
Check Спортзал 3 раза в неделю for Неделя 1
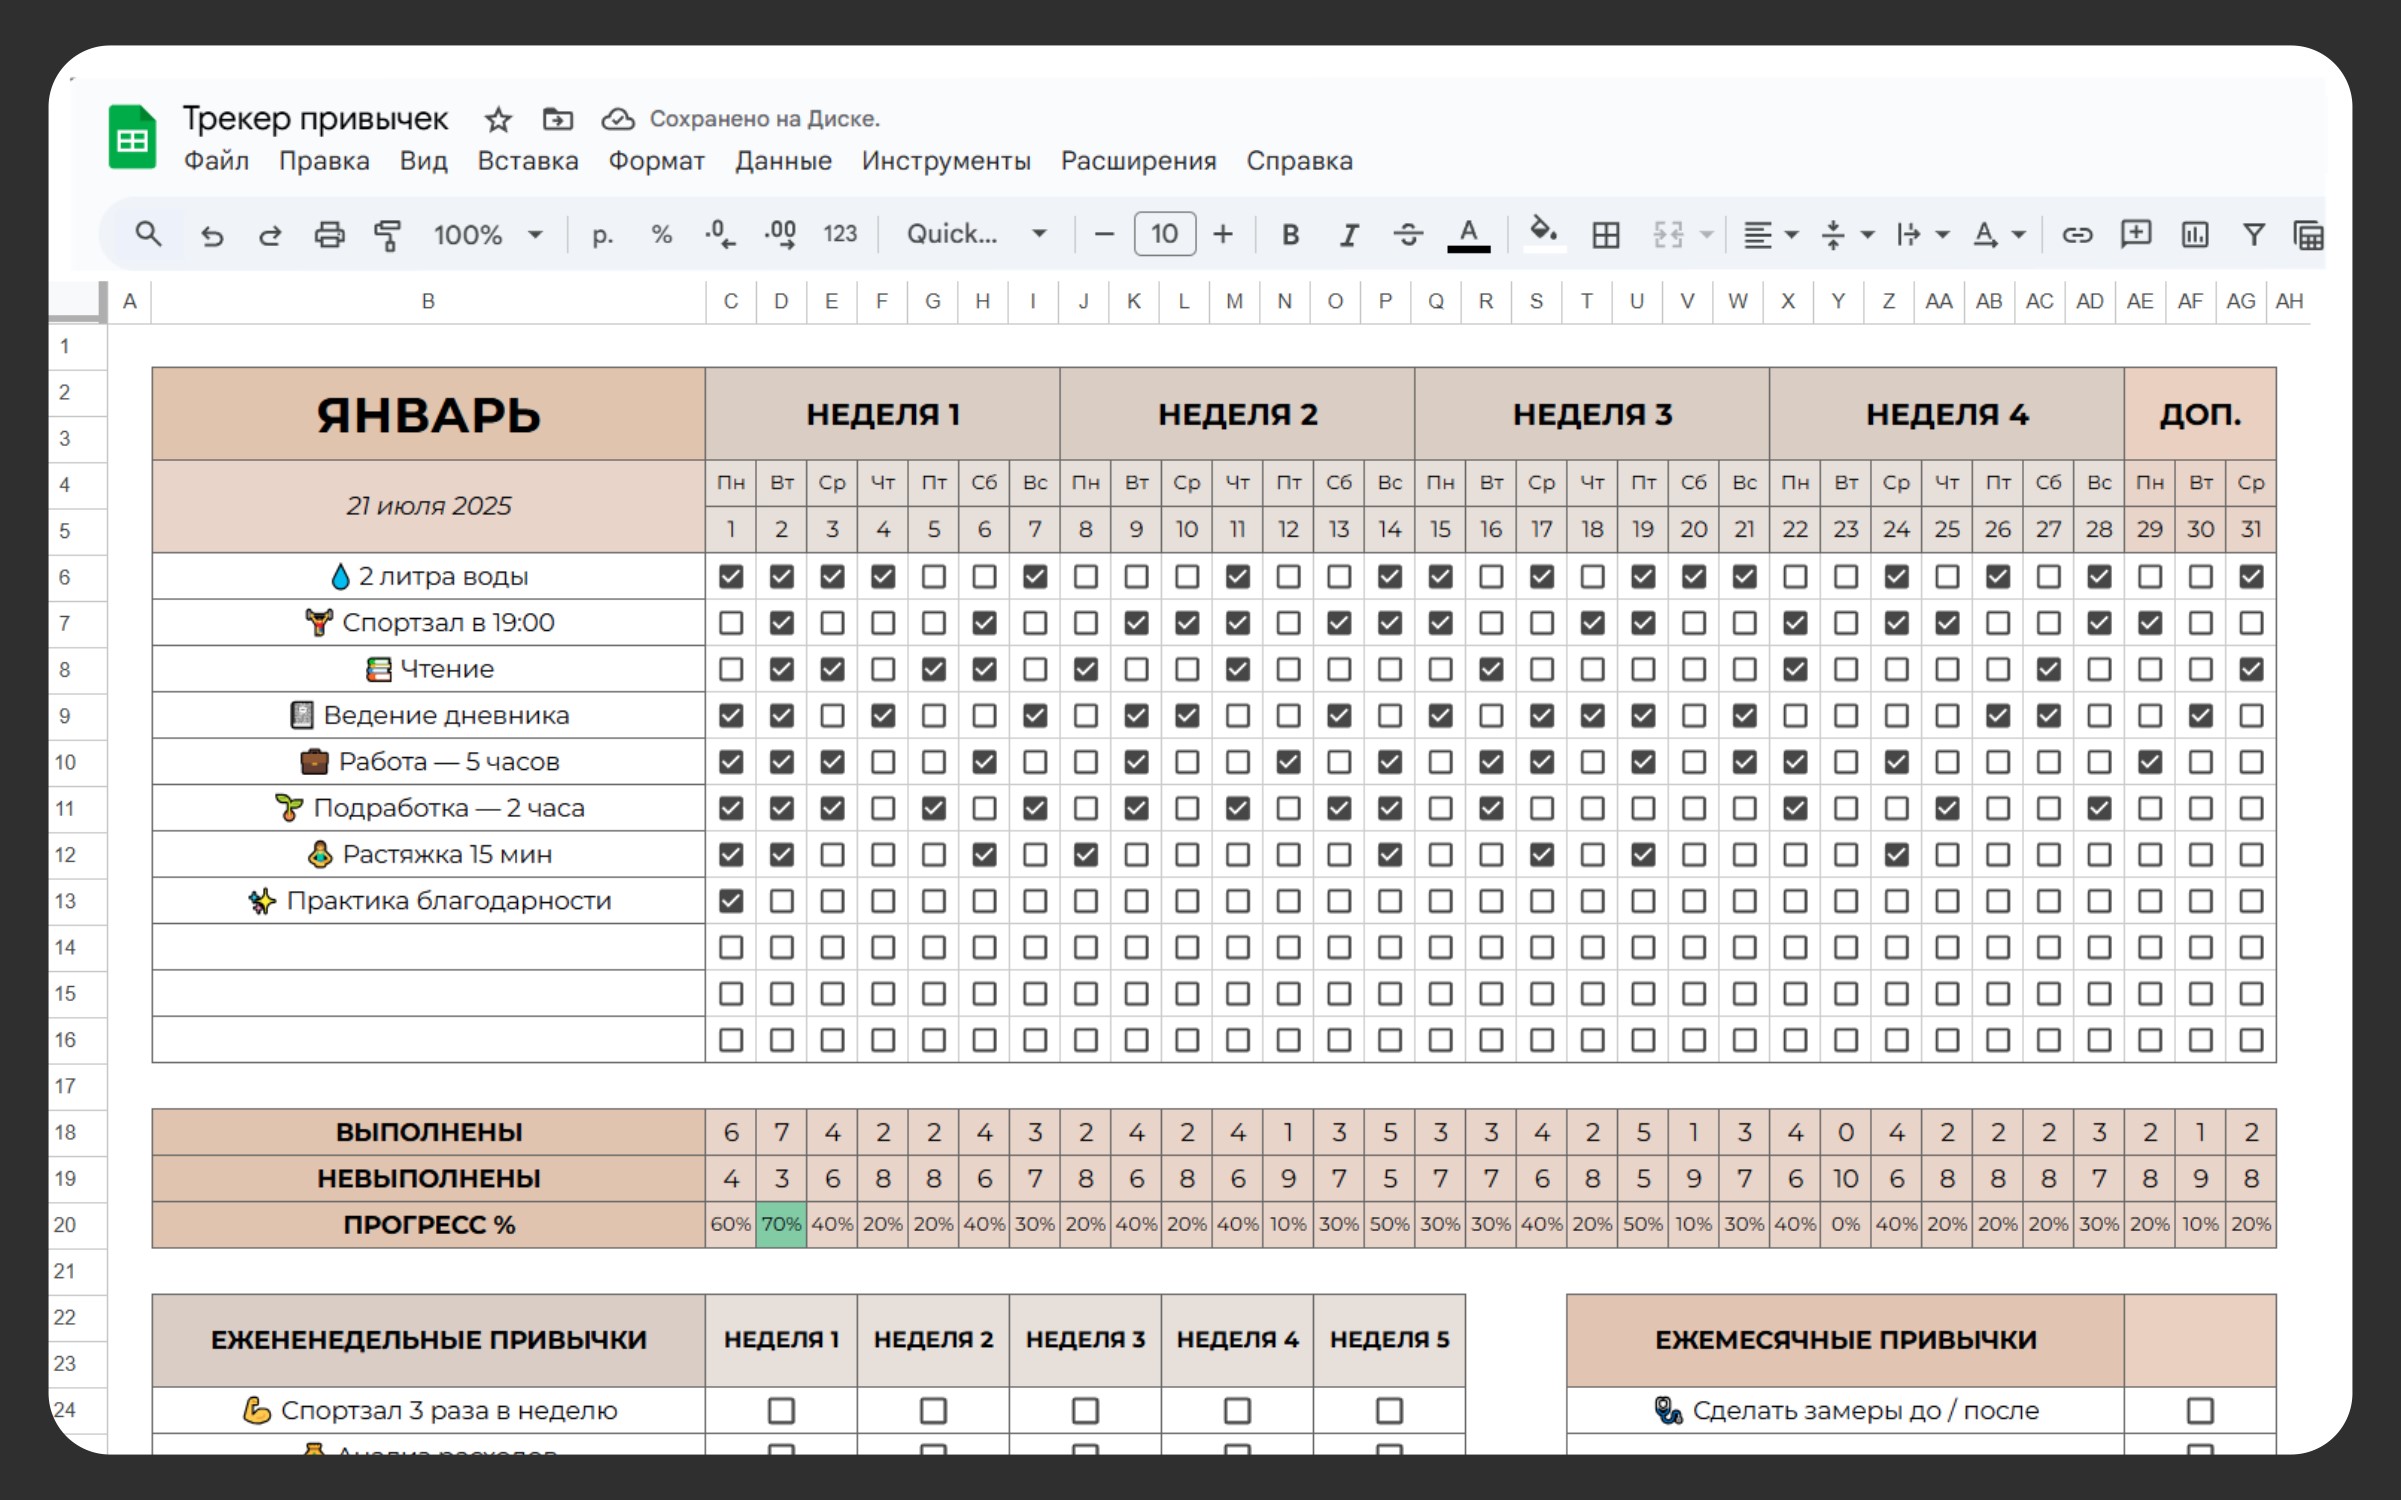coord(781,1411)
